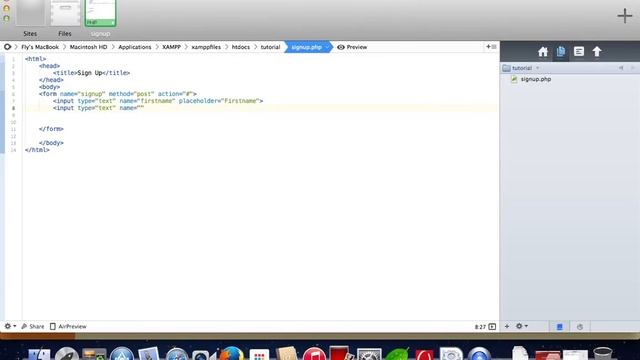Screen dimensions: 640x360
Task: Open Coda green leaf Dock icon
Action: click(x=397, y=353)
